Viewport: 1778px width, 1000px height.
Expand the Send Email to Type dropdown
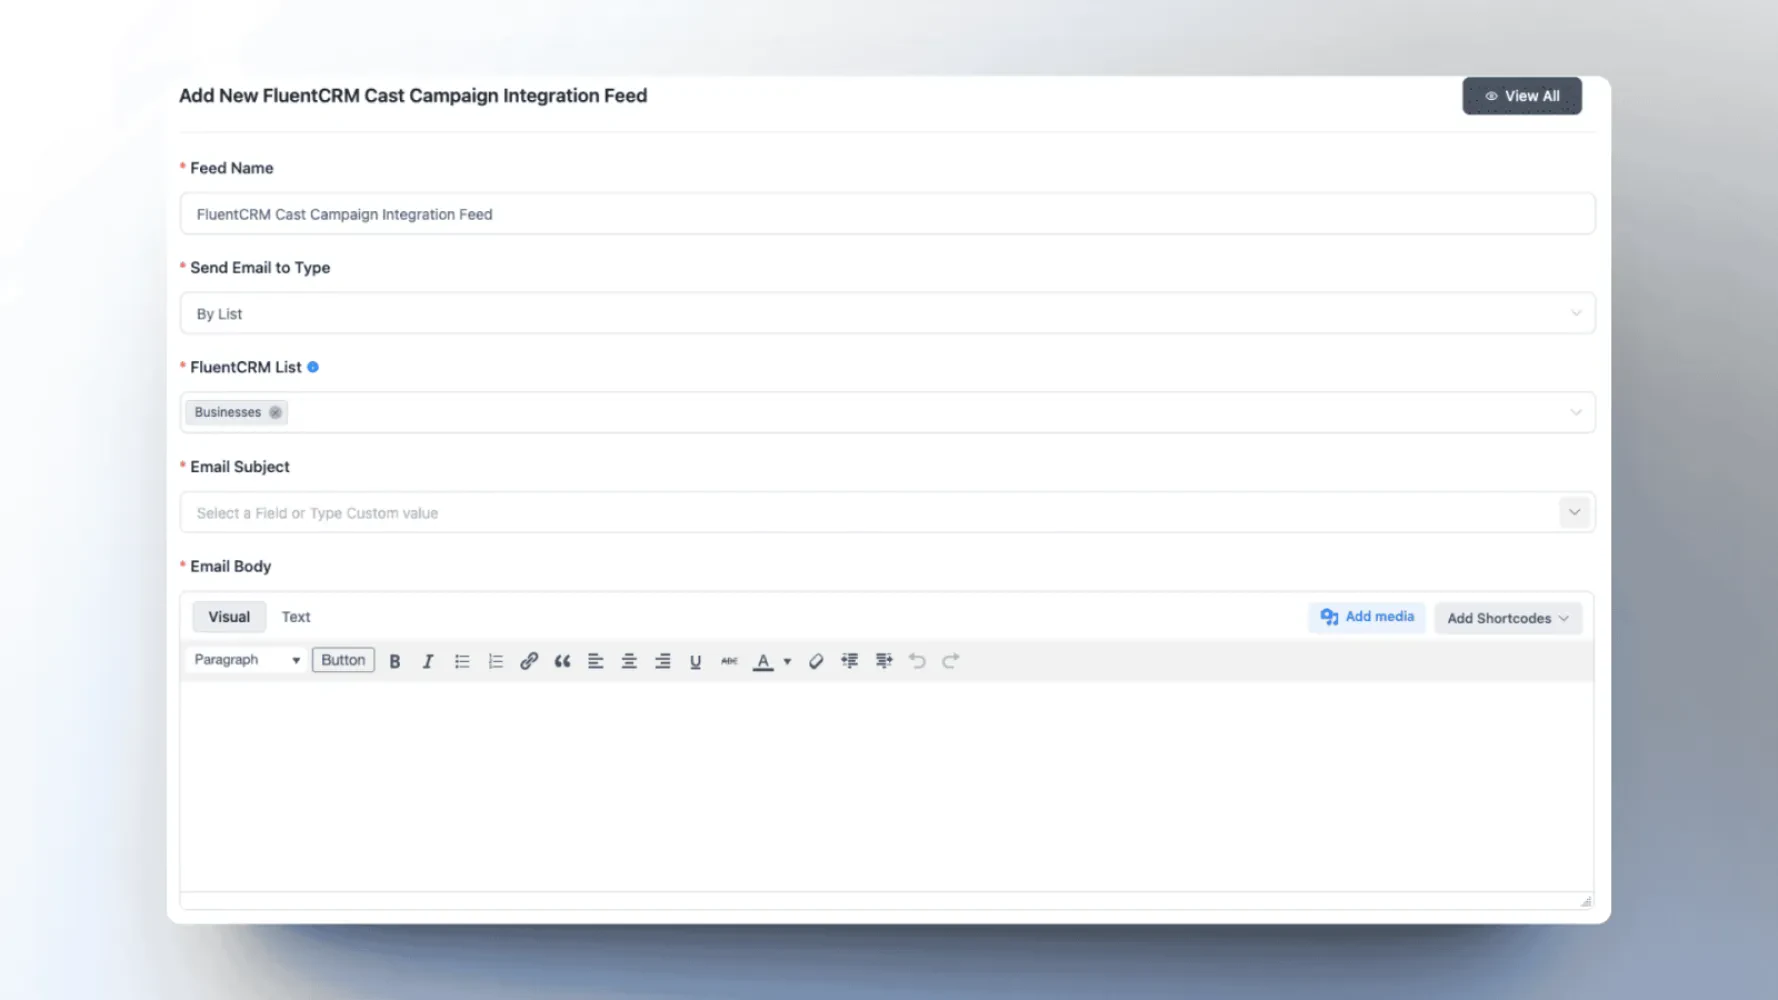coord(1576,313)
